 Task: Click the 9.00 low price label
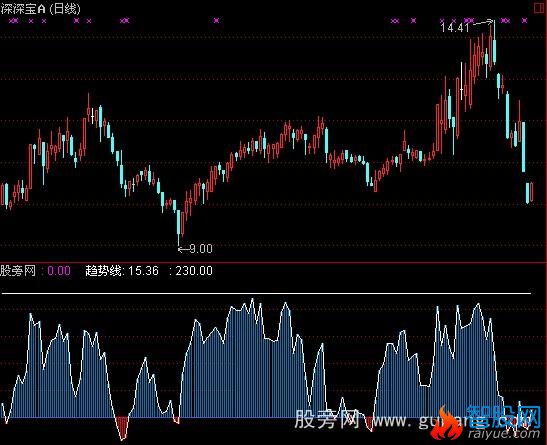coord(201,249)
